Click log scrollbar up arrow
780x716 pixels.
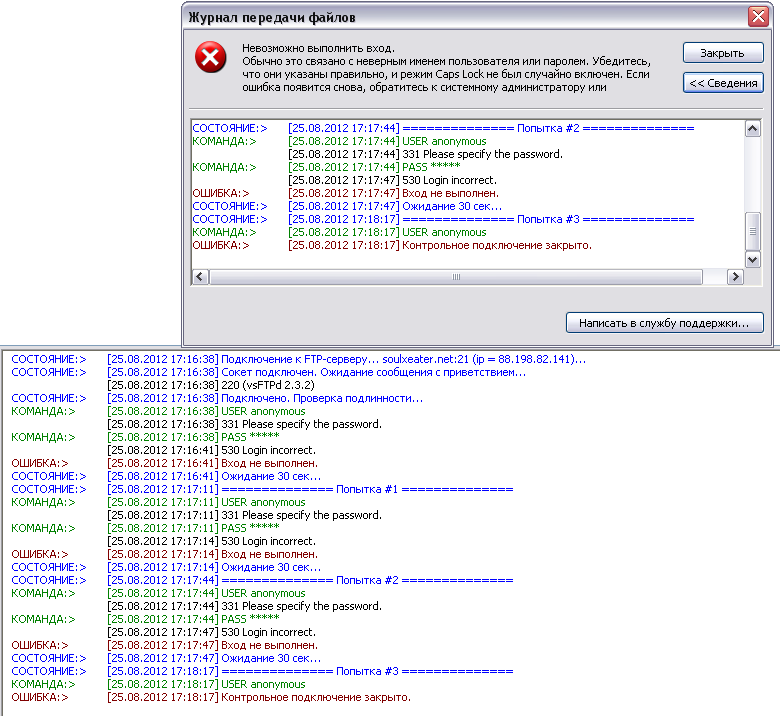tap(752, 128)
